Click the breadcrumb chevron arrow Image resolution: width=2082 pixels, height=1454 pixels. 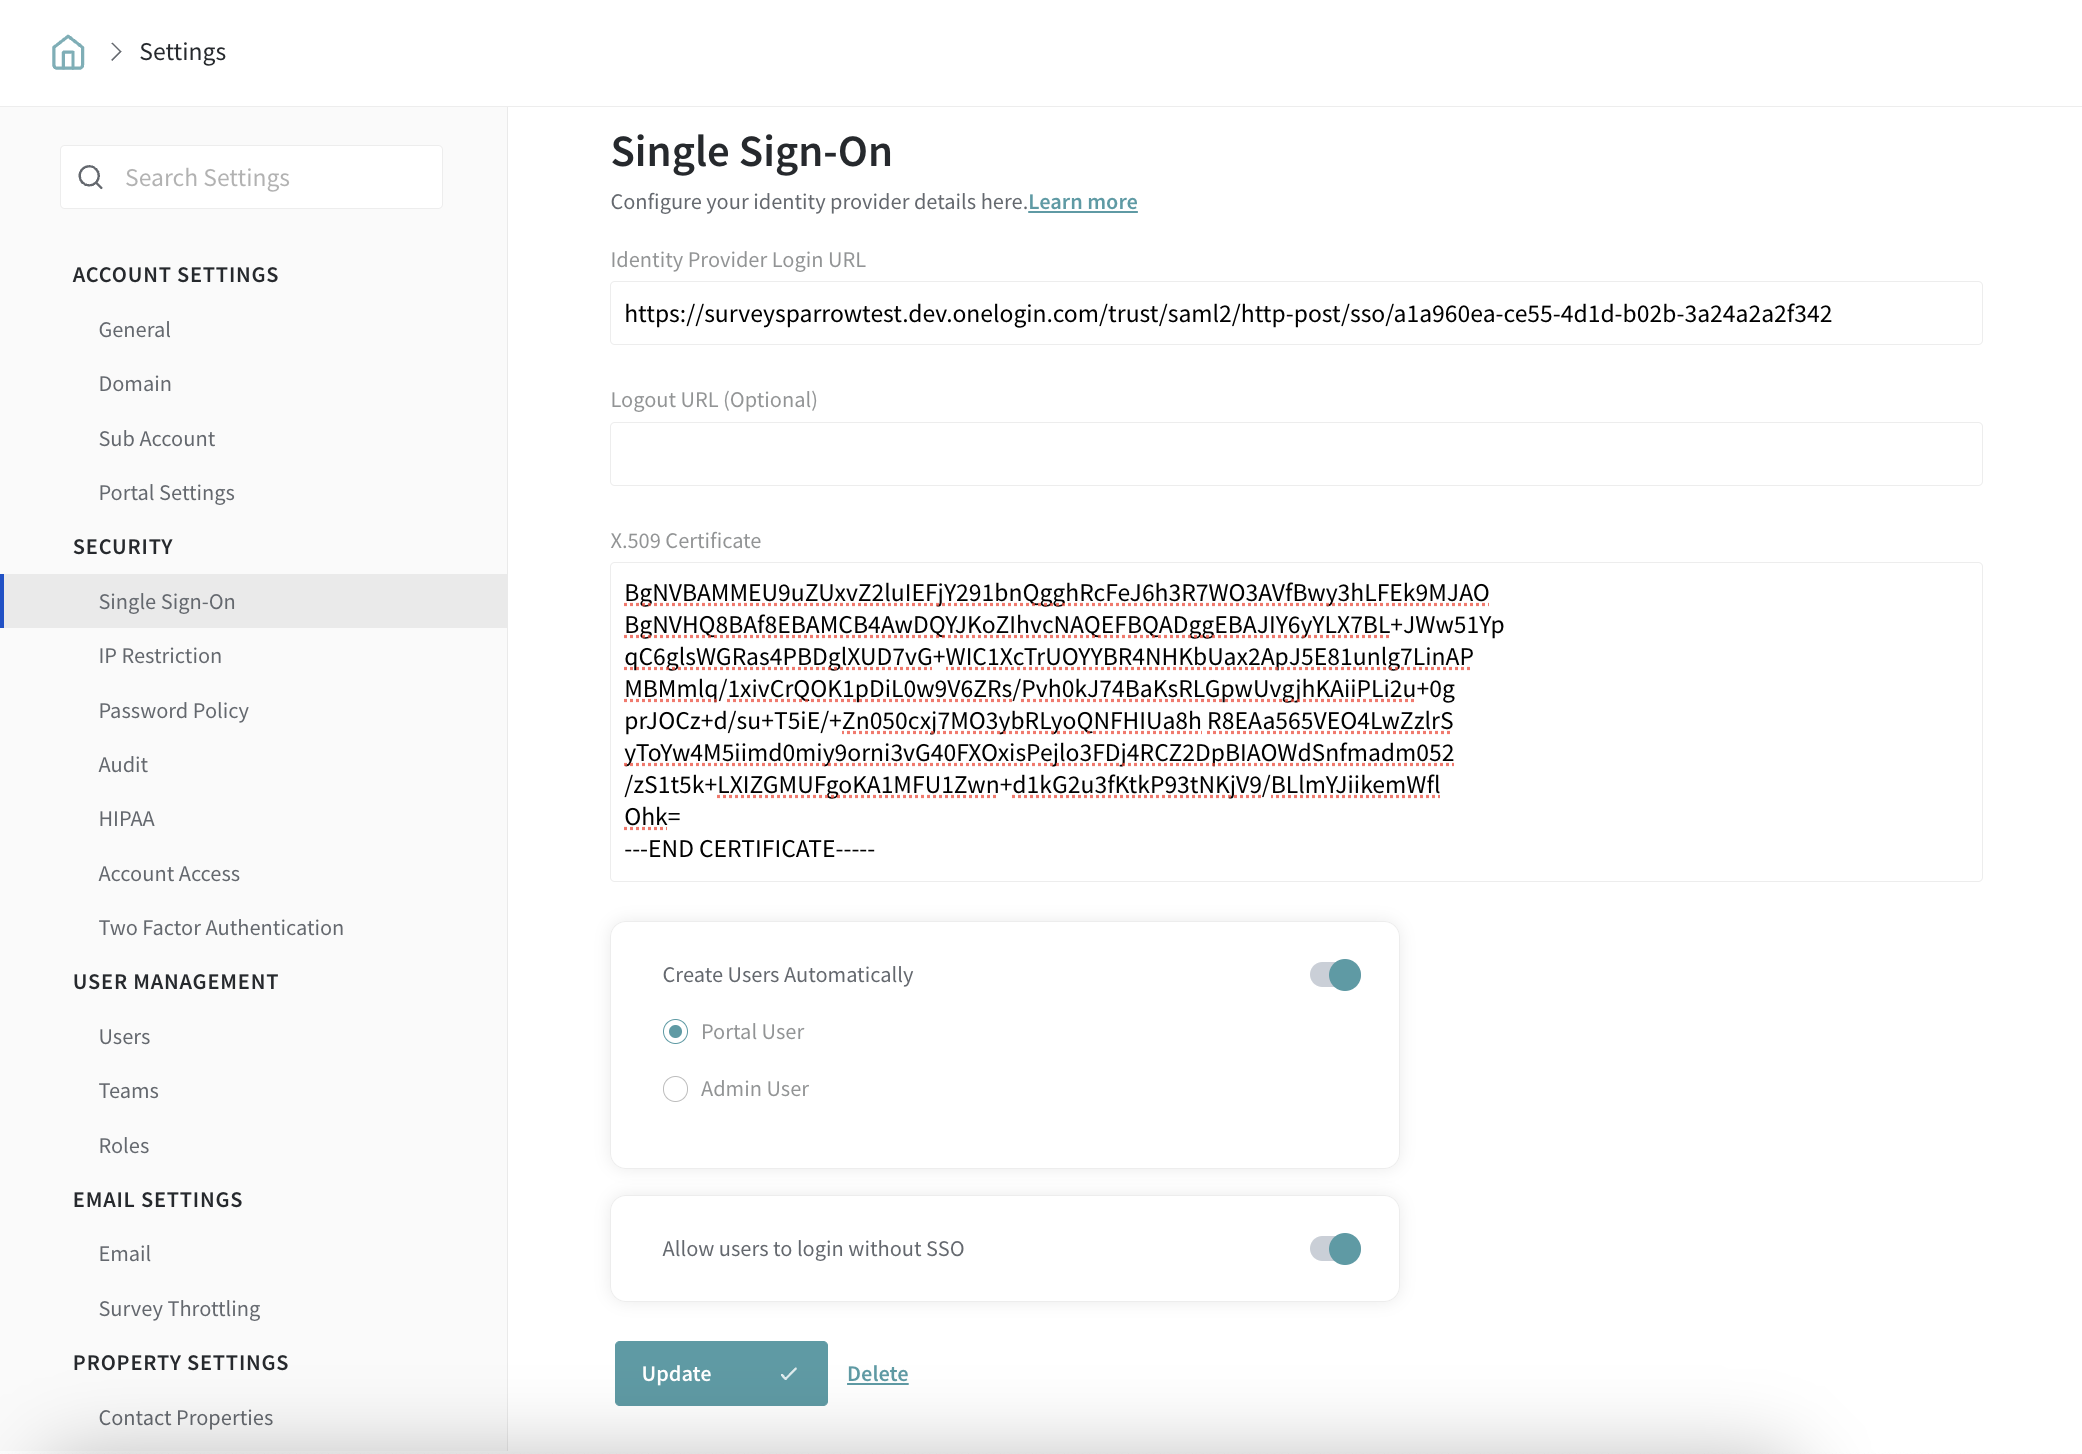coord(116,52)
